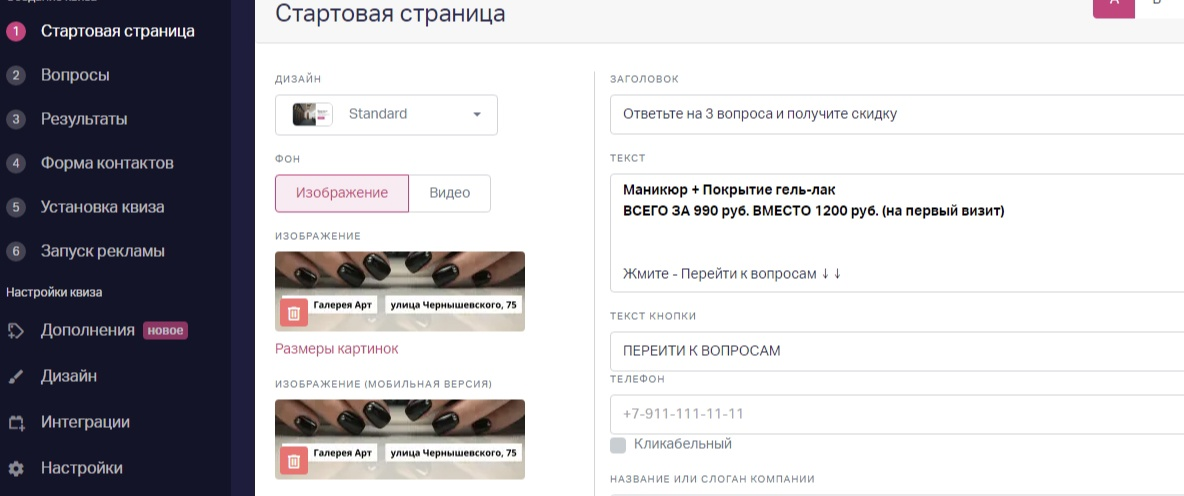Click the Текст кнопки input field
The width and height of the screenshot is (1184, 496).
point(896,351)
